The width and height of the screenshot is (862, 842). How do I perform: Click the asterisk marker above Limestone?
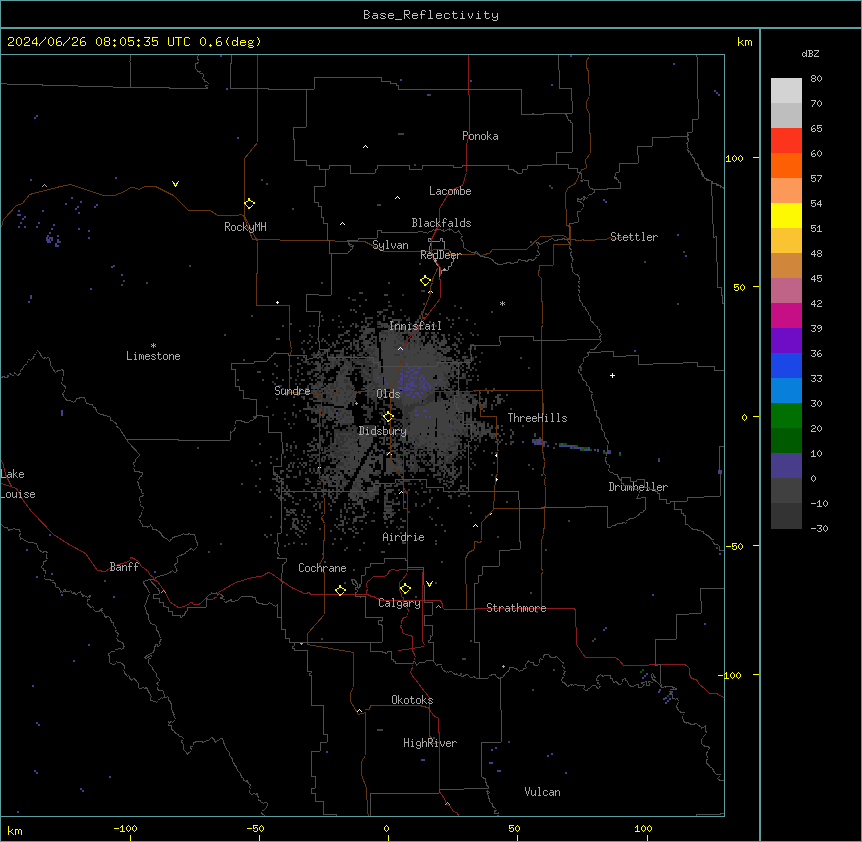click(x=153, y=346)
